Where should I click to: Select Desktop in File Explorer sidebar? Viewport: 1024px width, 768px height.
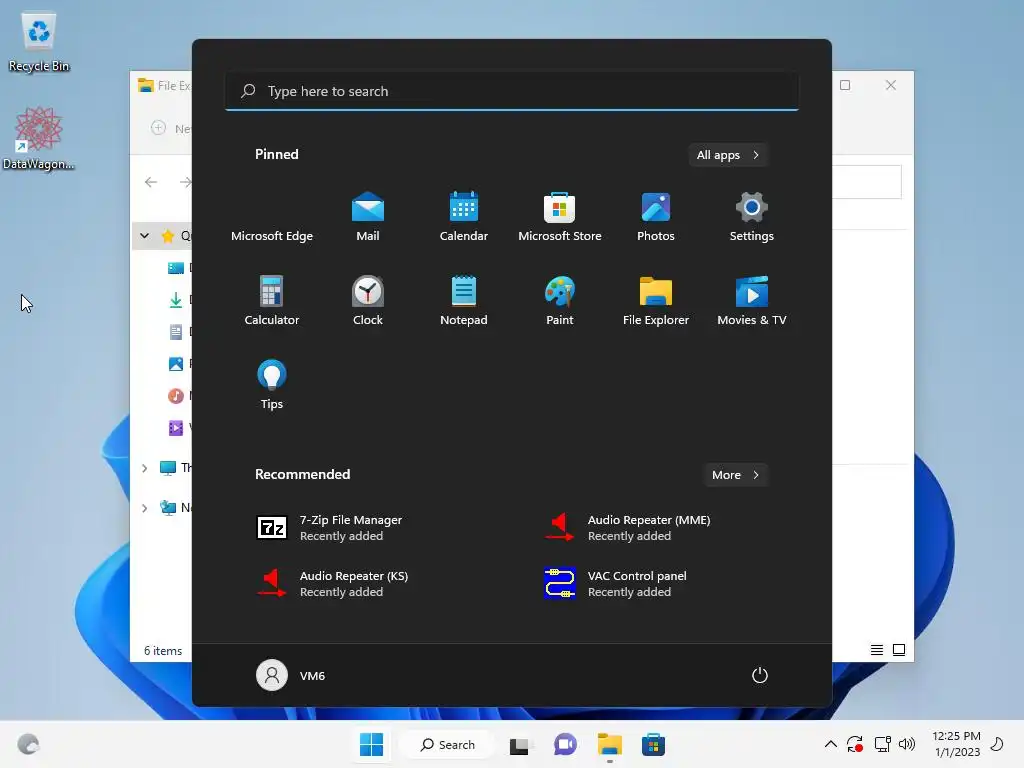click(x=176, y=268)
